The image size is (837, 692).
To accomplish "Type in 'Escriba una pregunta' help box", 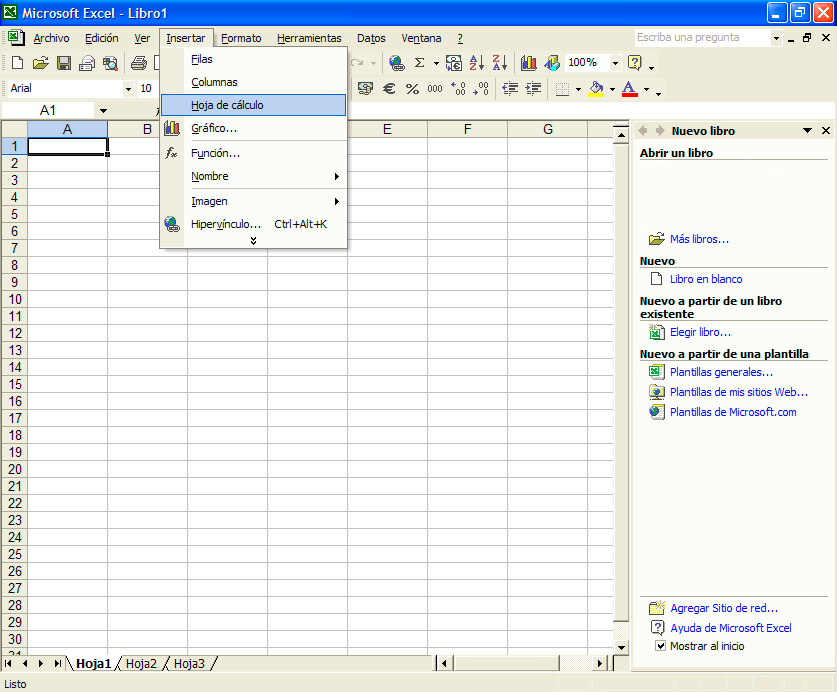I will 703,37.
